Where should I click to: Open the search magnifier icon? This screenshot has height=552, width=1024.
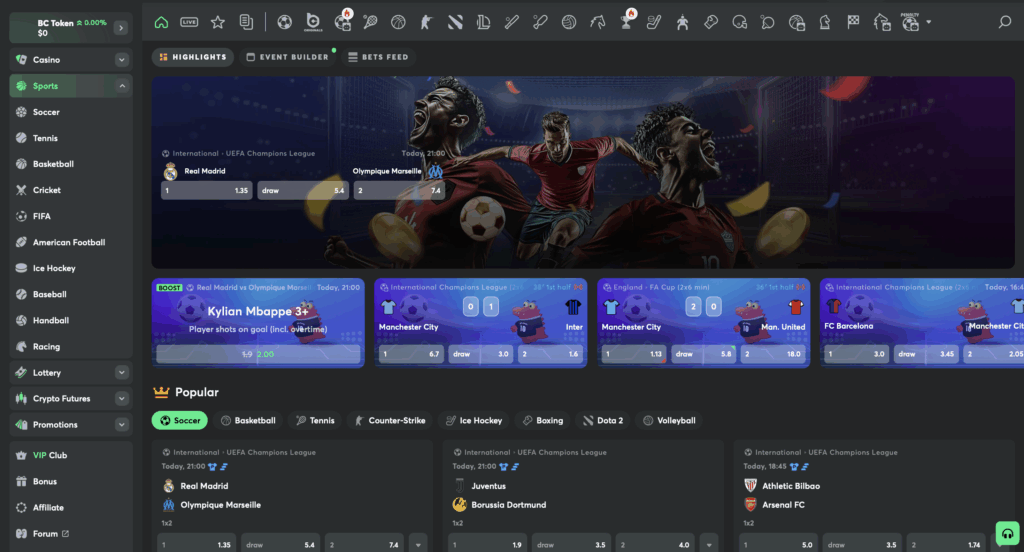[1004, 22]
